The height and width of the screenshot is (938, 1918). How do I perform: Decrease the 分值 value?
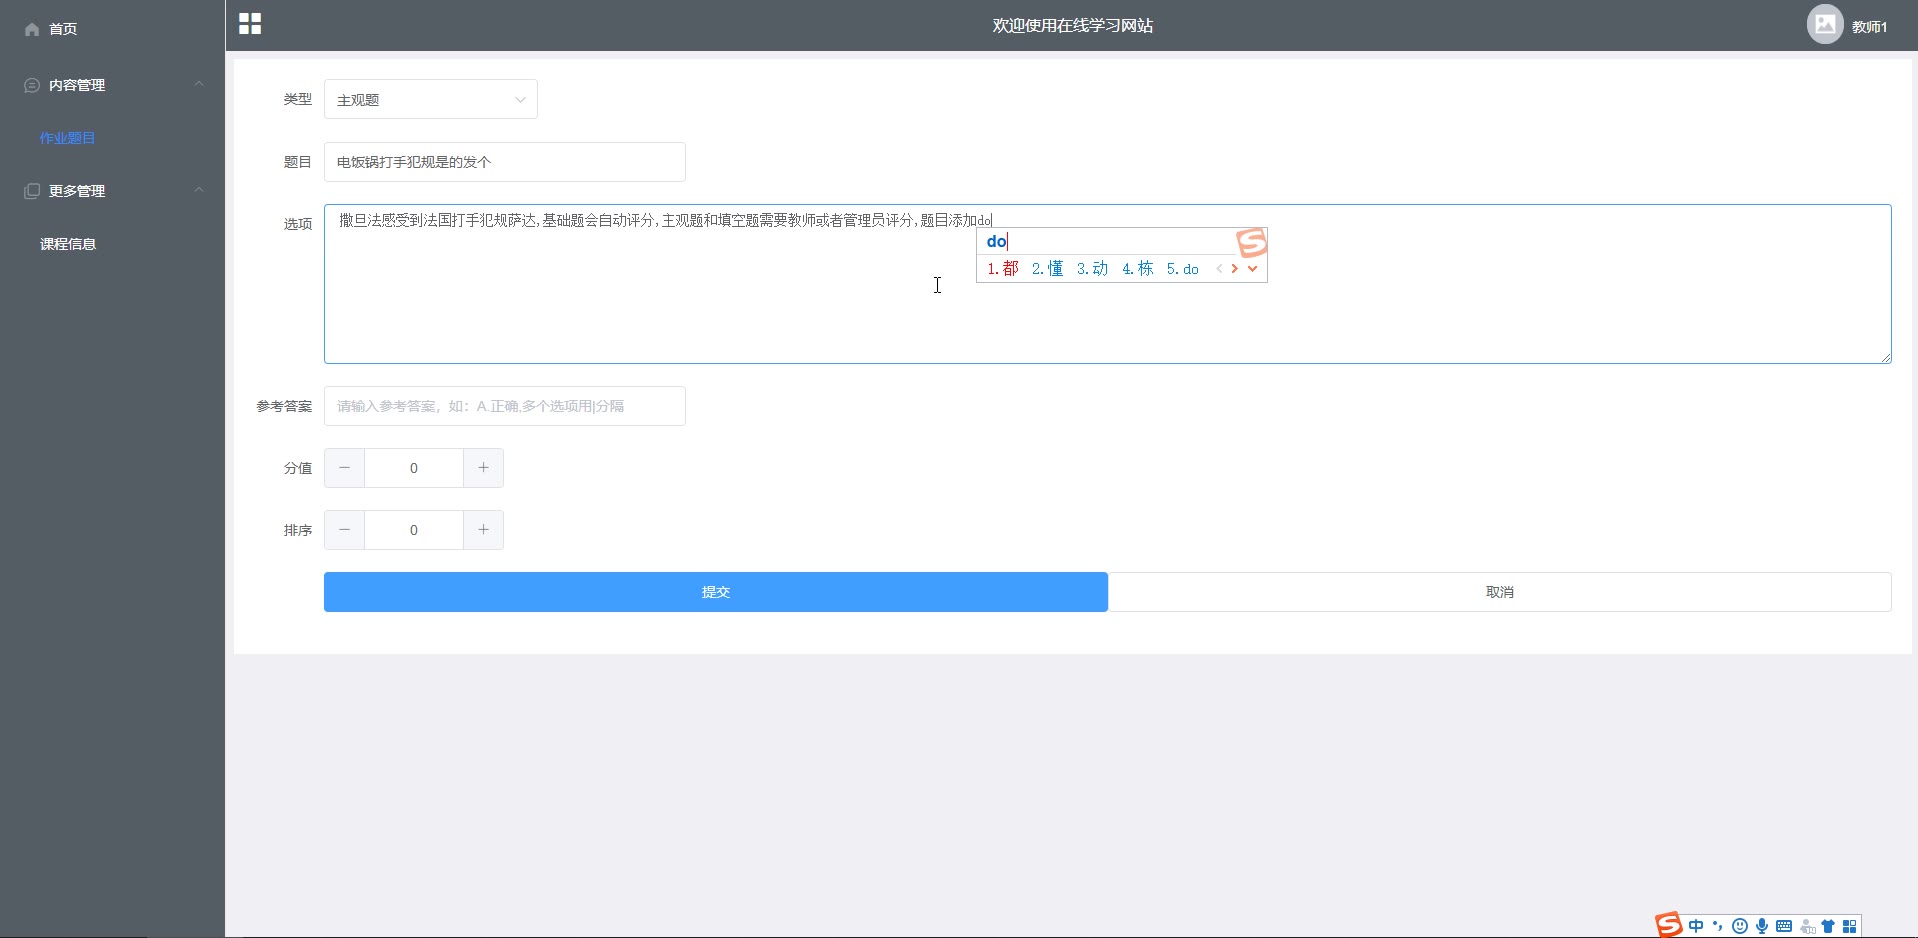(345, 468)
